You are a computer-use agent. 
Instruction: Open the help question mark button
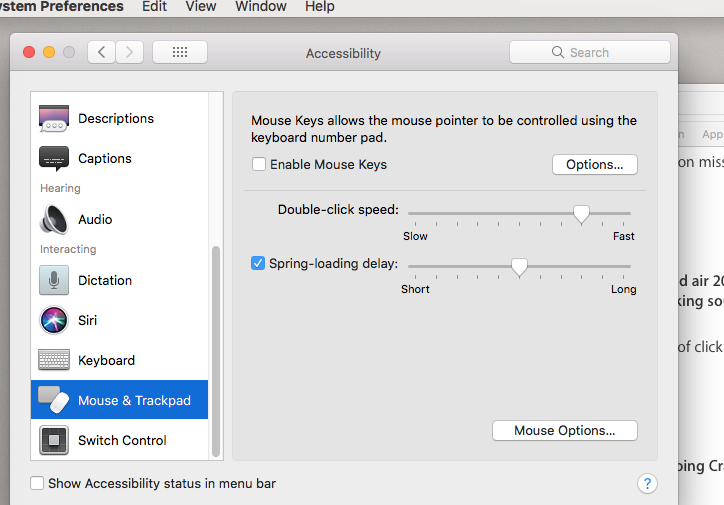click(x=647, y=484)
